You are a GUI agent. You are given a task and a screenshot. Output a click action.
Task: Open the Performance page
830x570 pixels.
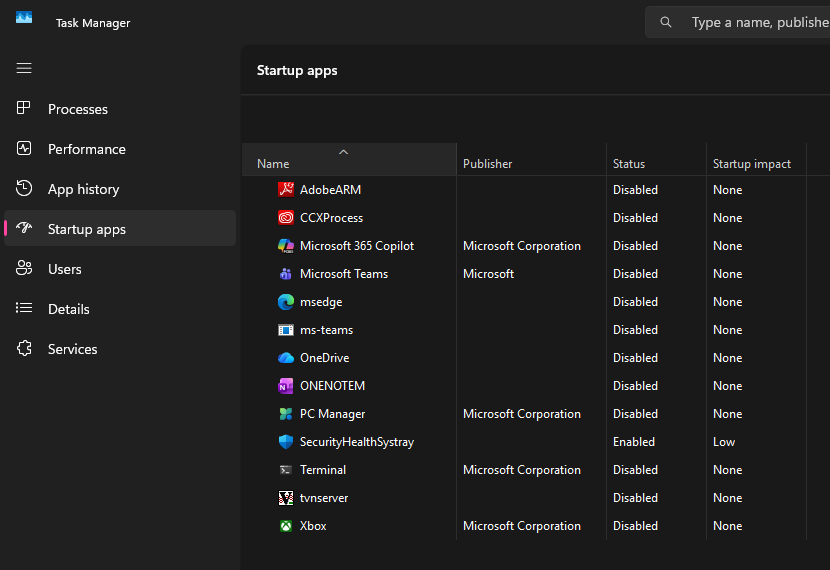pos(87,149)
